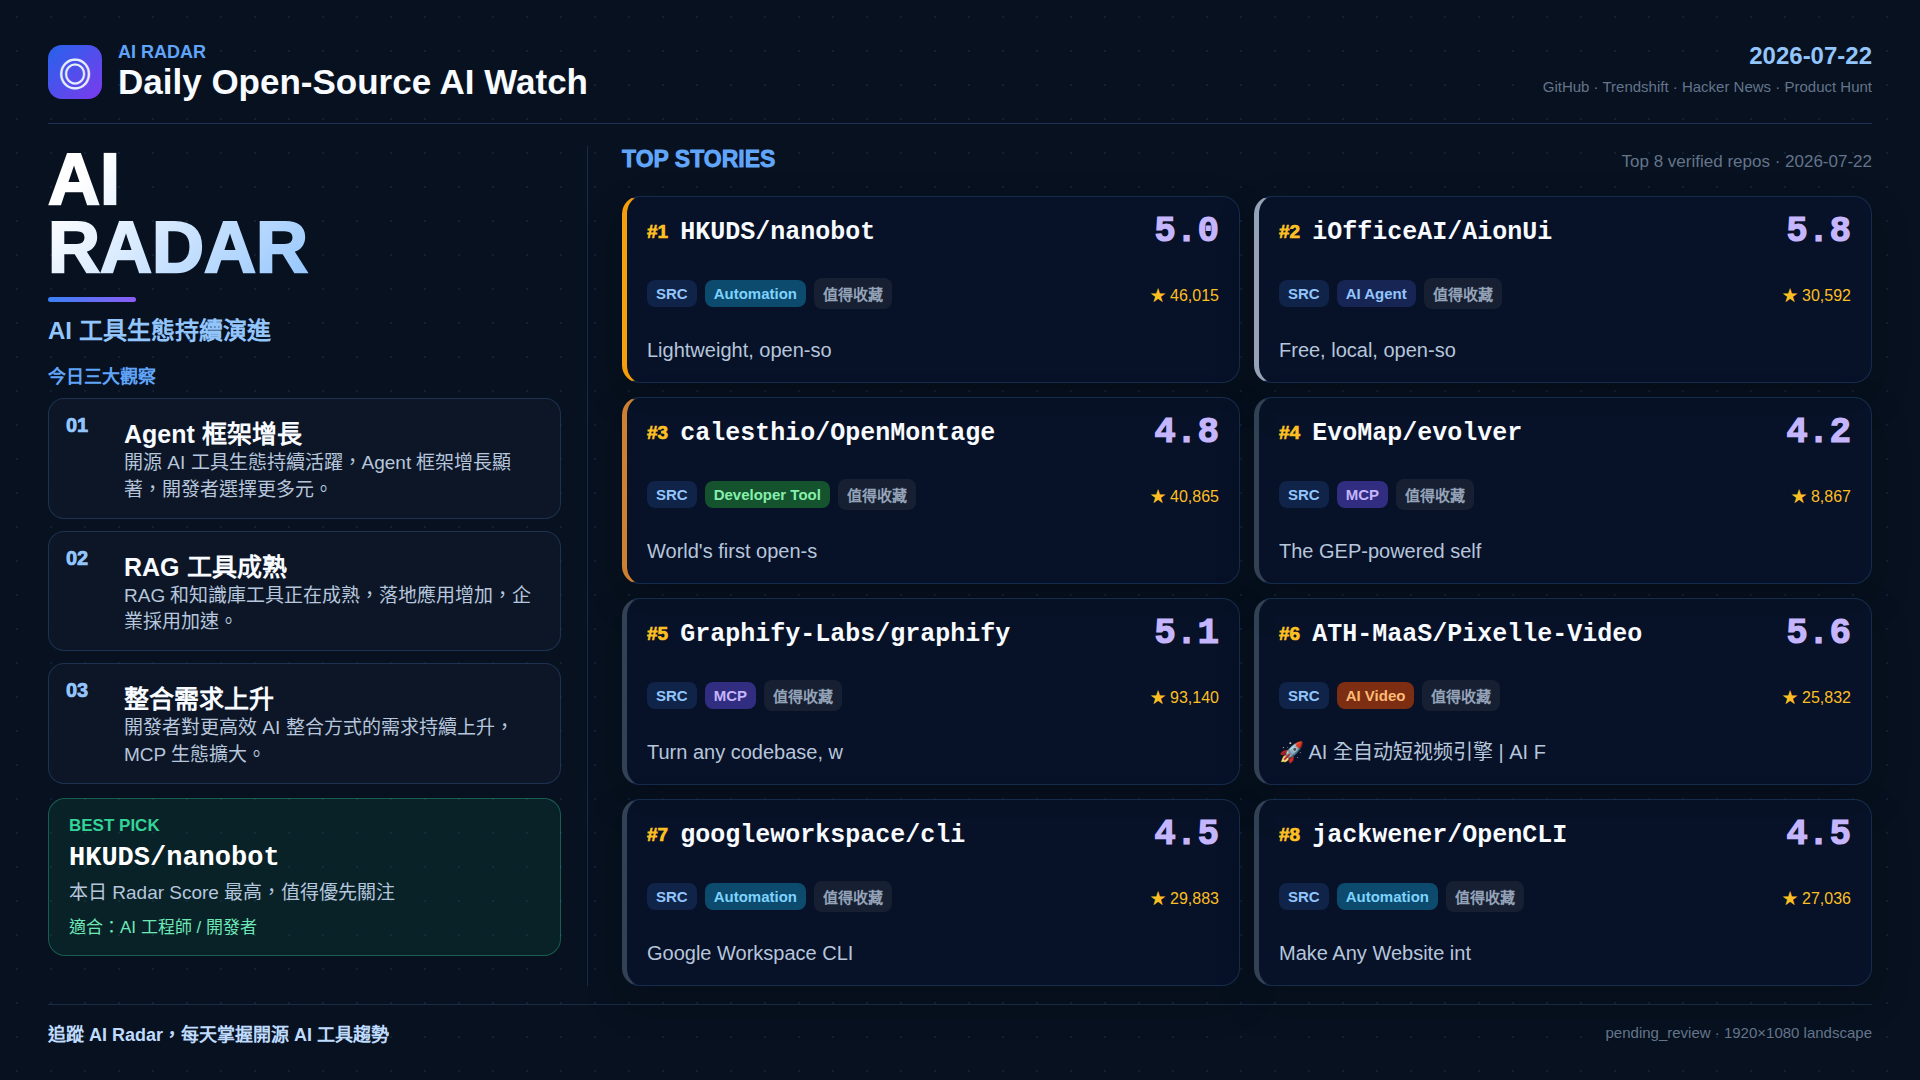Click the star icon on EvoMap/evolver card
Image resolution: width=1920 pixels, height=1080 pixels.
[1799, 496]
